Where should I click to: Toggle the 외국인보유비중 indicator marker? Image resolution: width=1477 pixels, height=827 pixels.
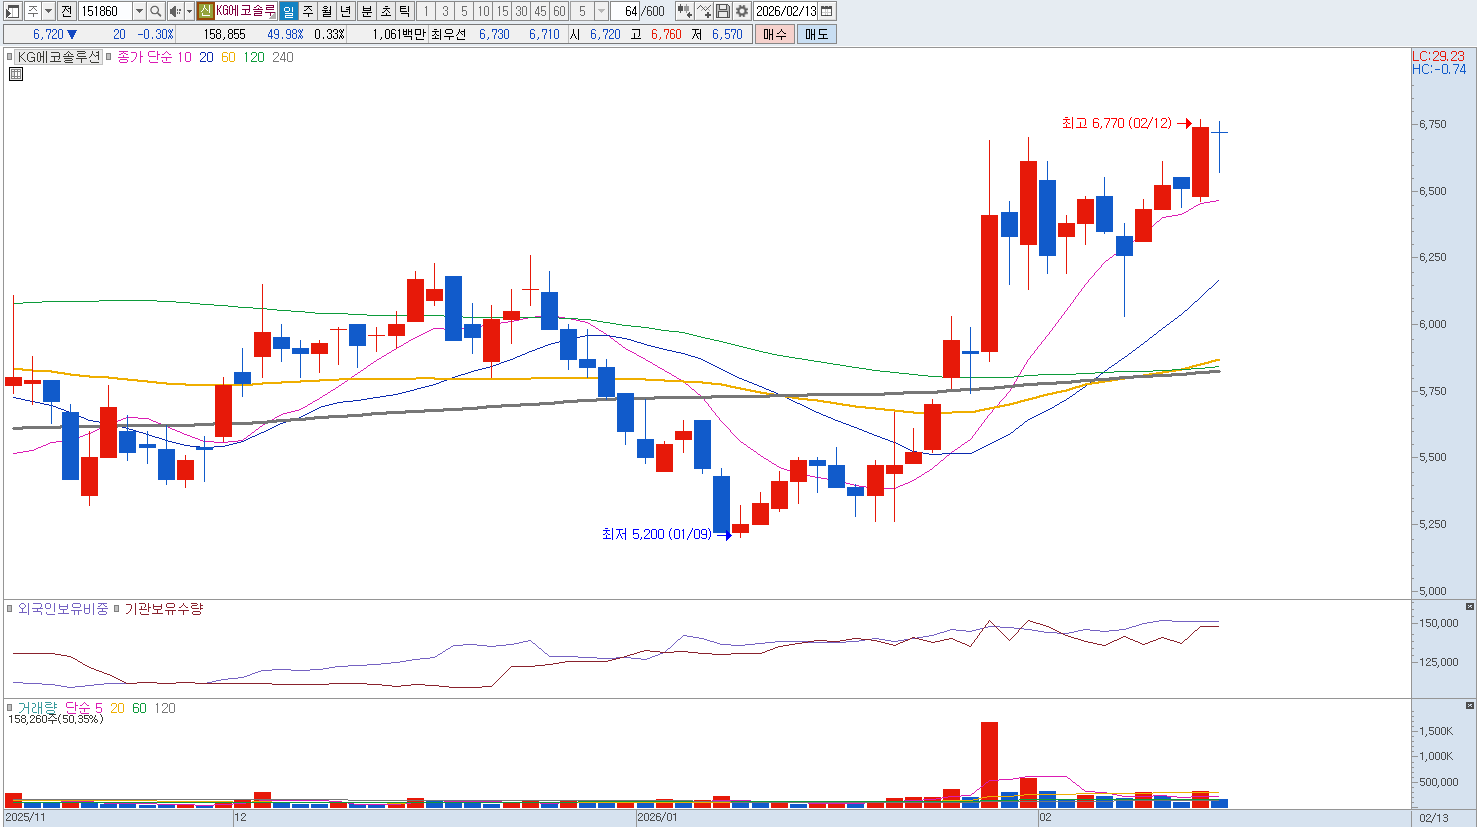coord(11,608)
